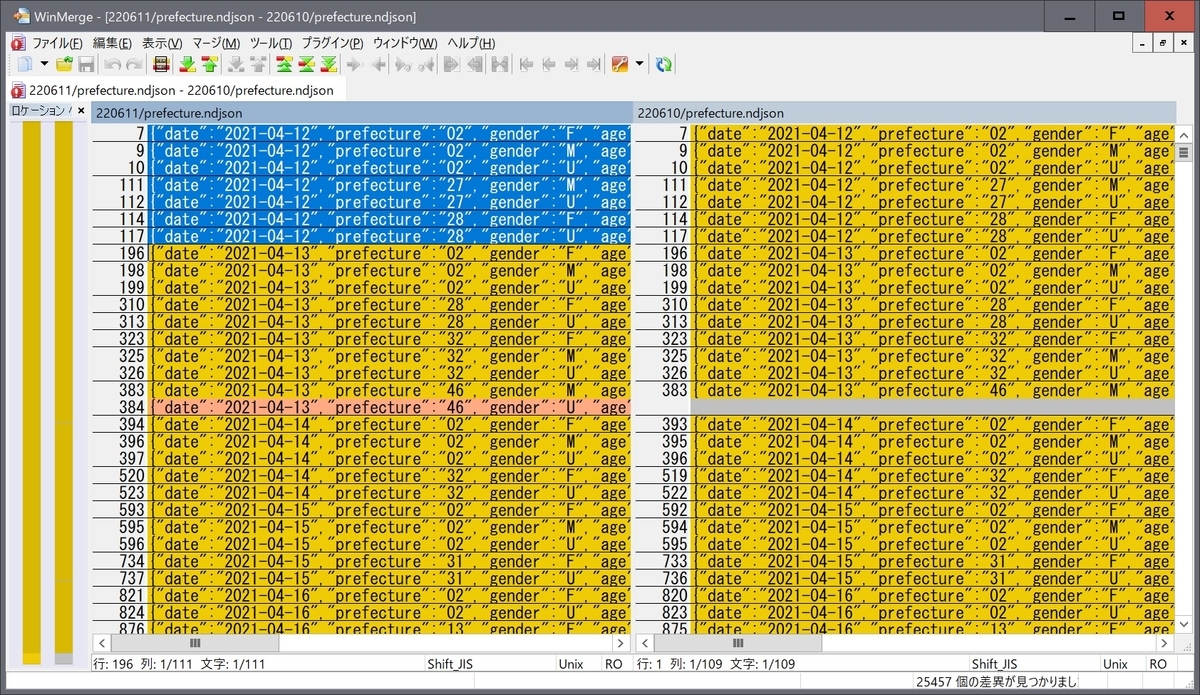
Task: Click the Open folder icon
Action: (65, 64)
